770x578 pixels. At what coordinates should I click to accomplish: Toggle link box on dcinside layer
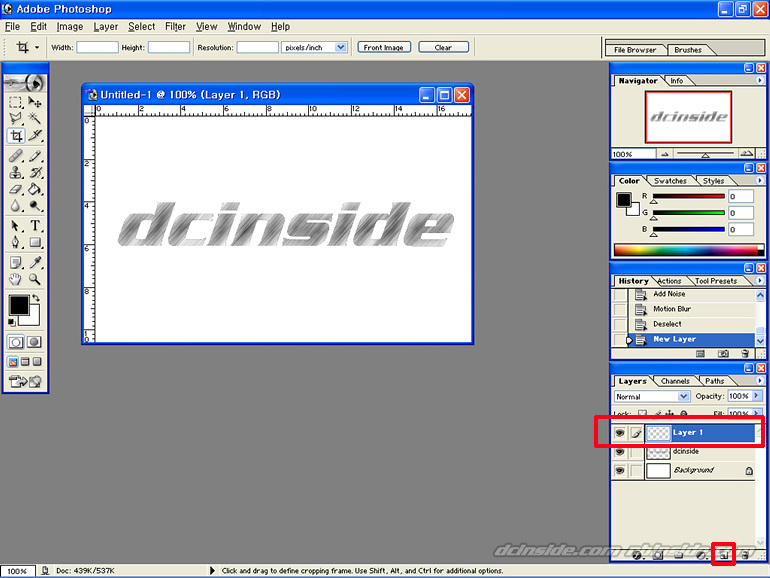click(636, 451)
